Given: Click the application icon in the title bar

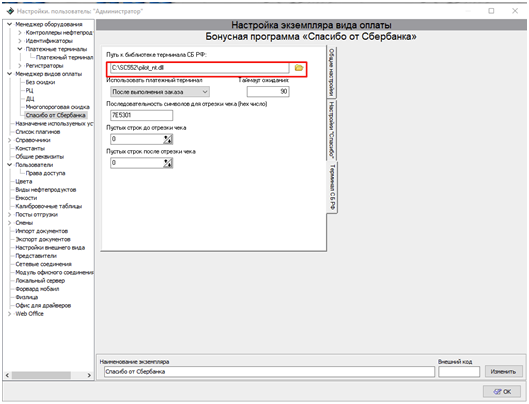Looking at the screenshot, I should pos(10,11).
